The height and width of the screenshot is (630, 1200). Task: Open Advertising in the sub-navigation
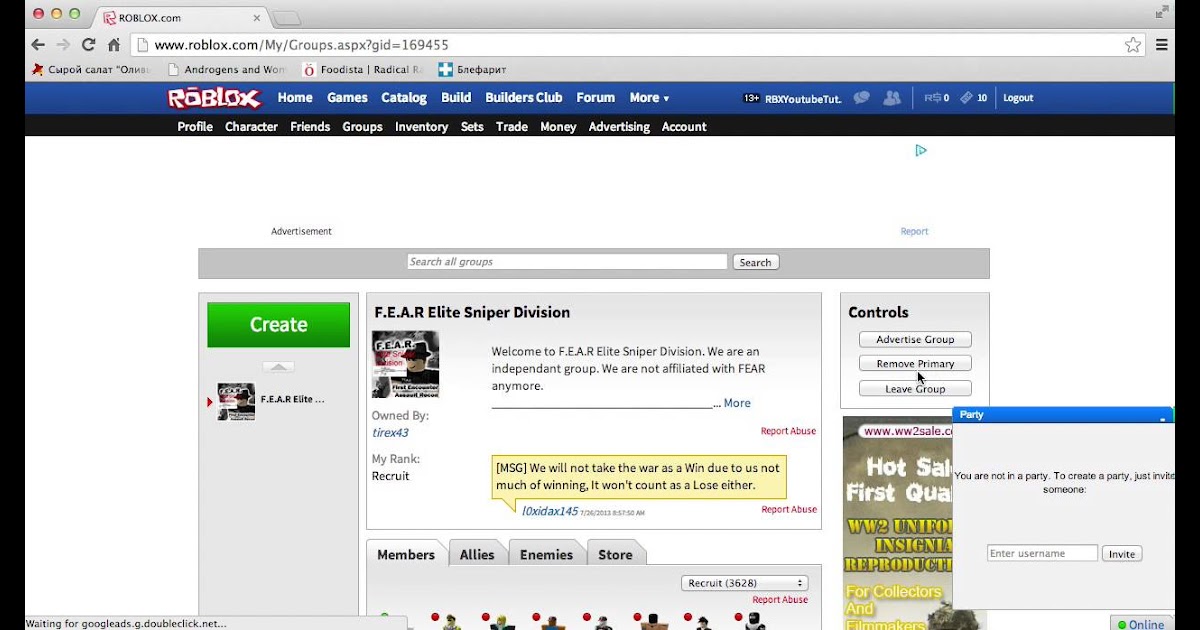pyautogui.click(x=619, y=127)
